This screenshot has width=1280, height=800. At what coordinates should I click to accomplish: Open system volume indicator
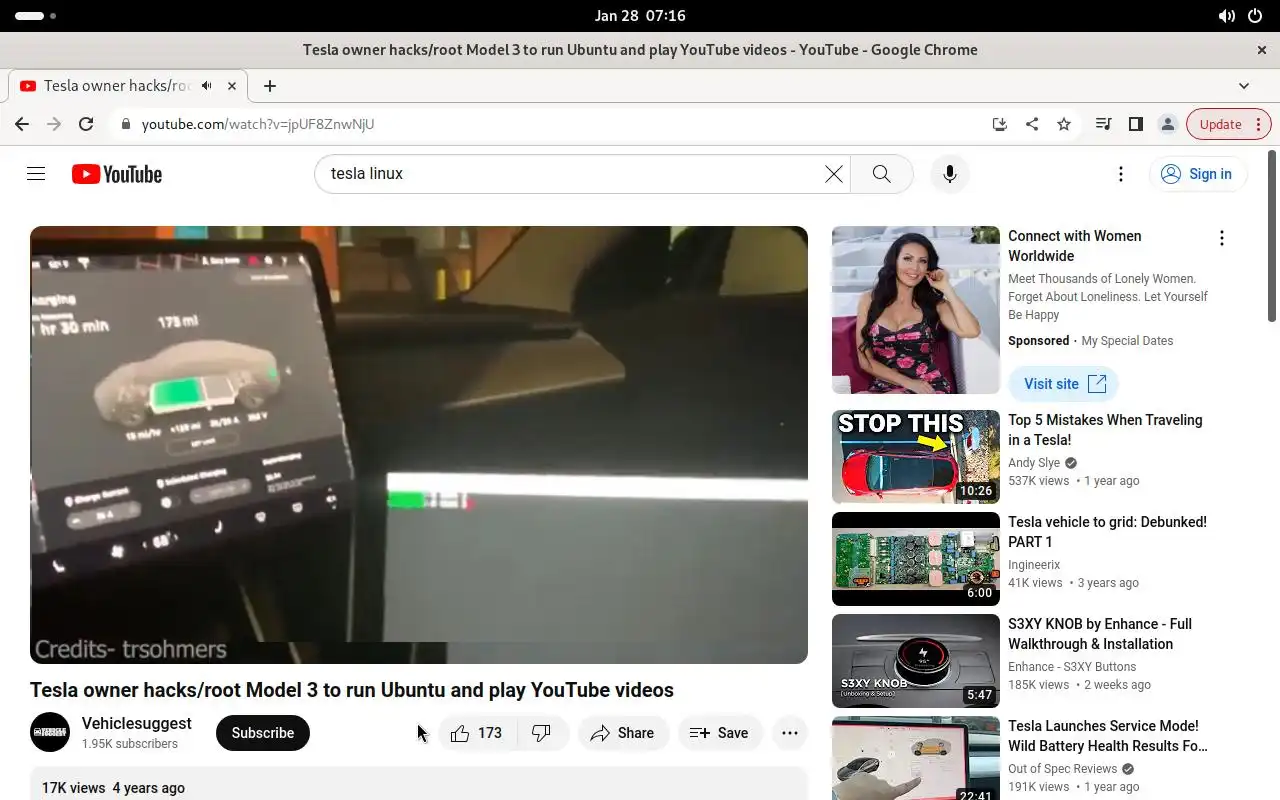pyautogui.click(x=1226, y=16)
